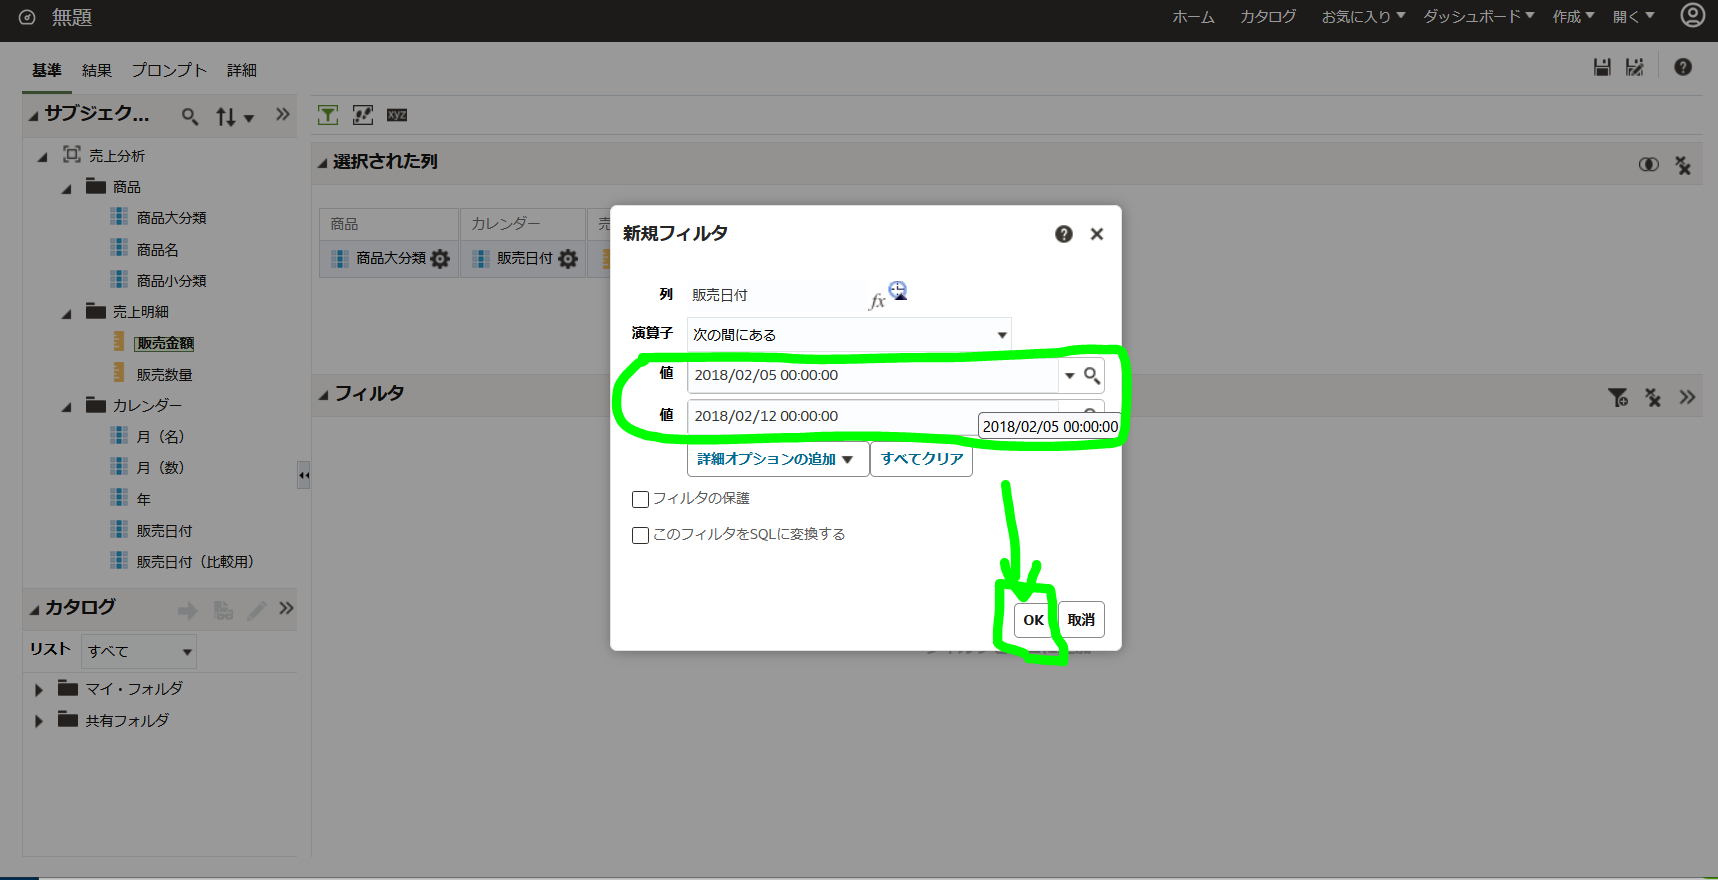Click filter toolbar icon above selected columns

click(328, 115)
